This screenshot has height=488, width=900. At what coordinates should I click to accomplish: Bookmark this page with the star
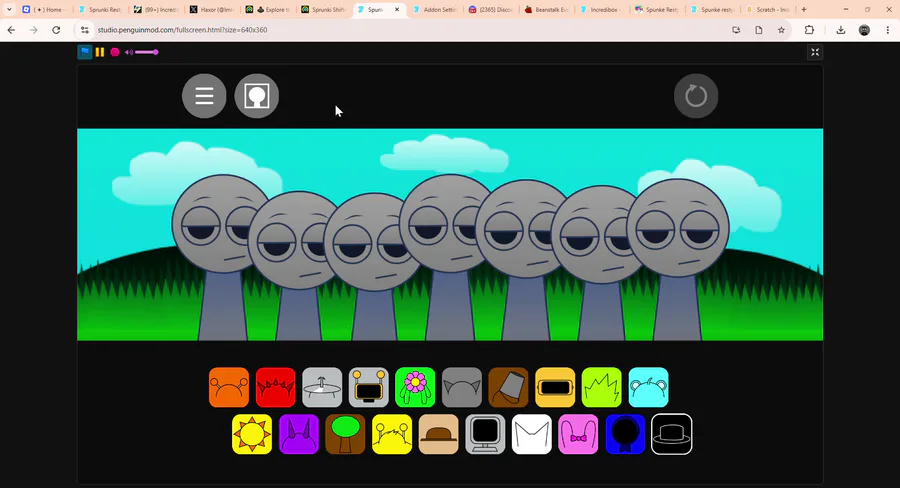pyautogui.click(x=781, y=30)
